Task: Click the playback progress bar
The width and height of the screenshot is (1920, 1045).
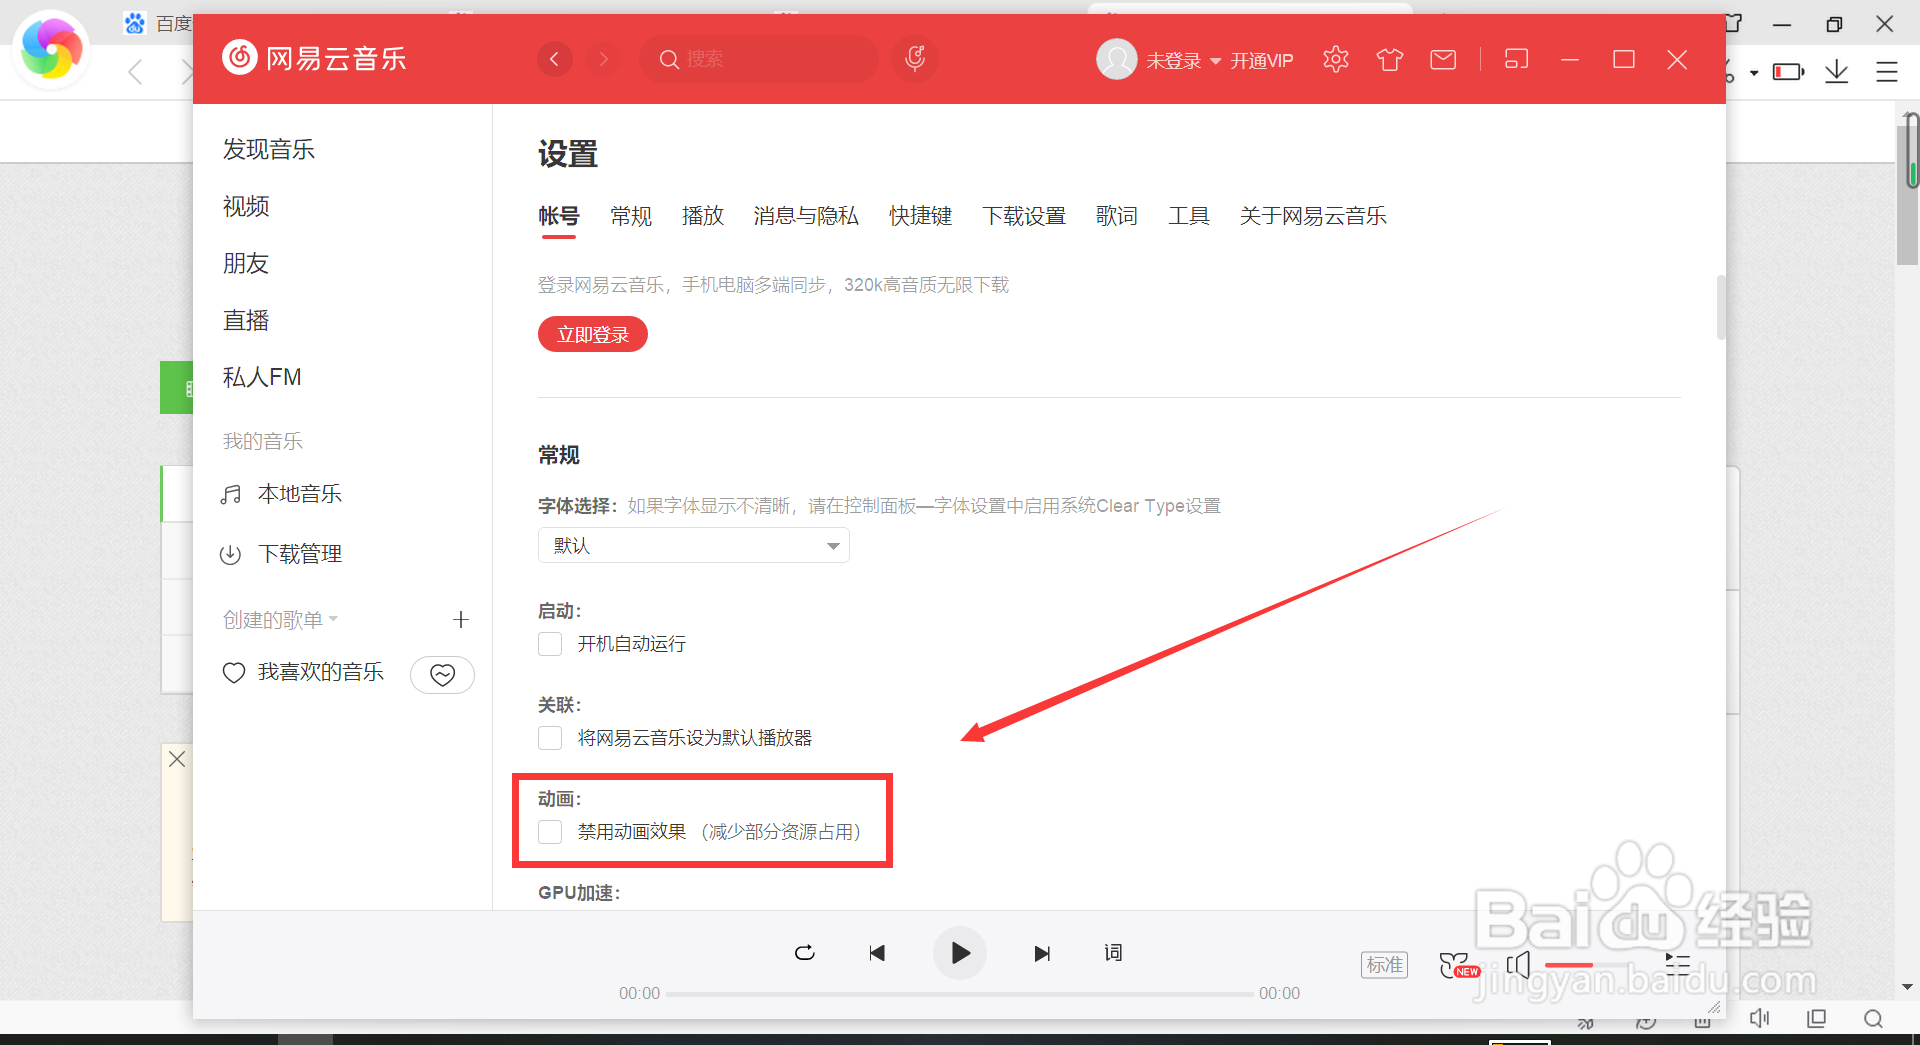Action: tap(960, 994)
